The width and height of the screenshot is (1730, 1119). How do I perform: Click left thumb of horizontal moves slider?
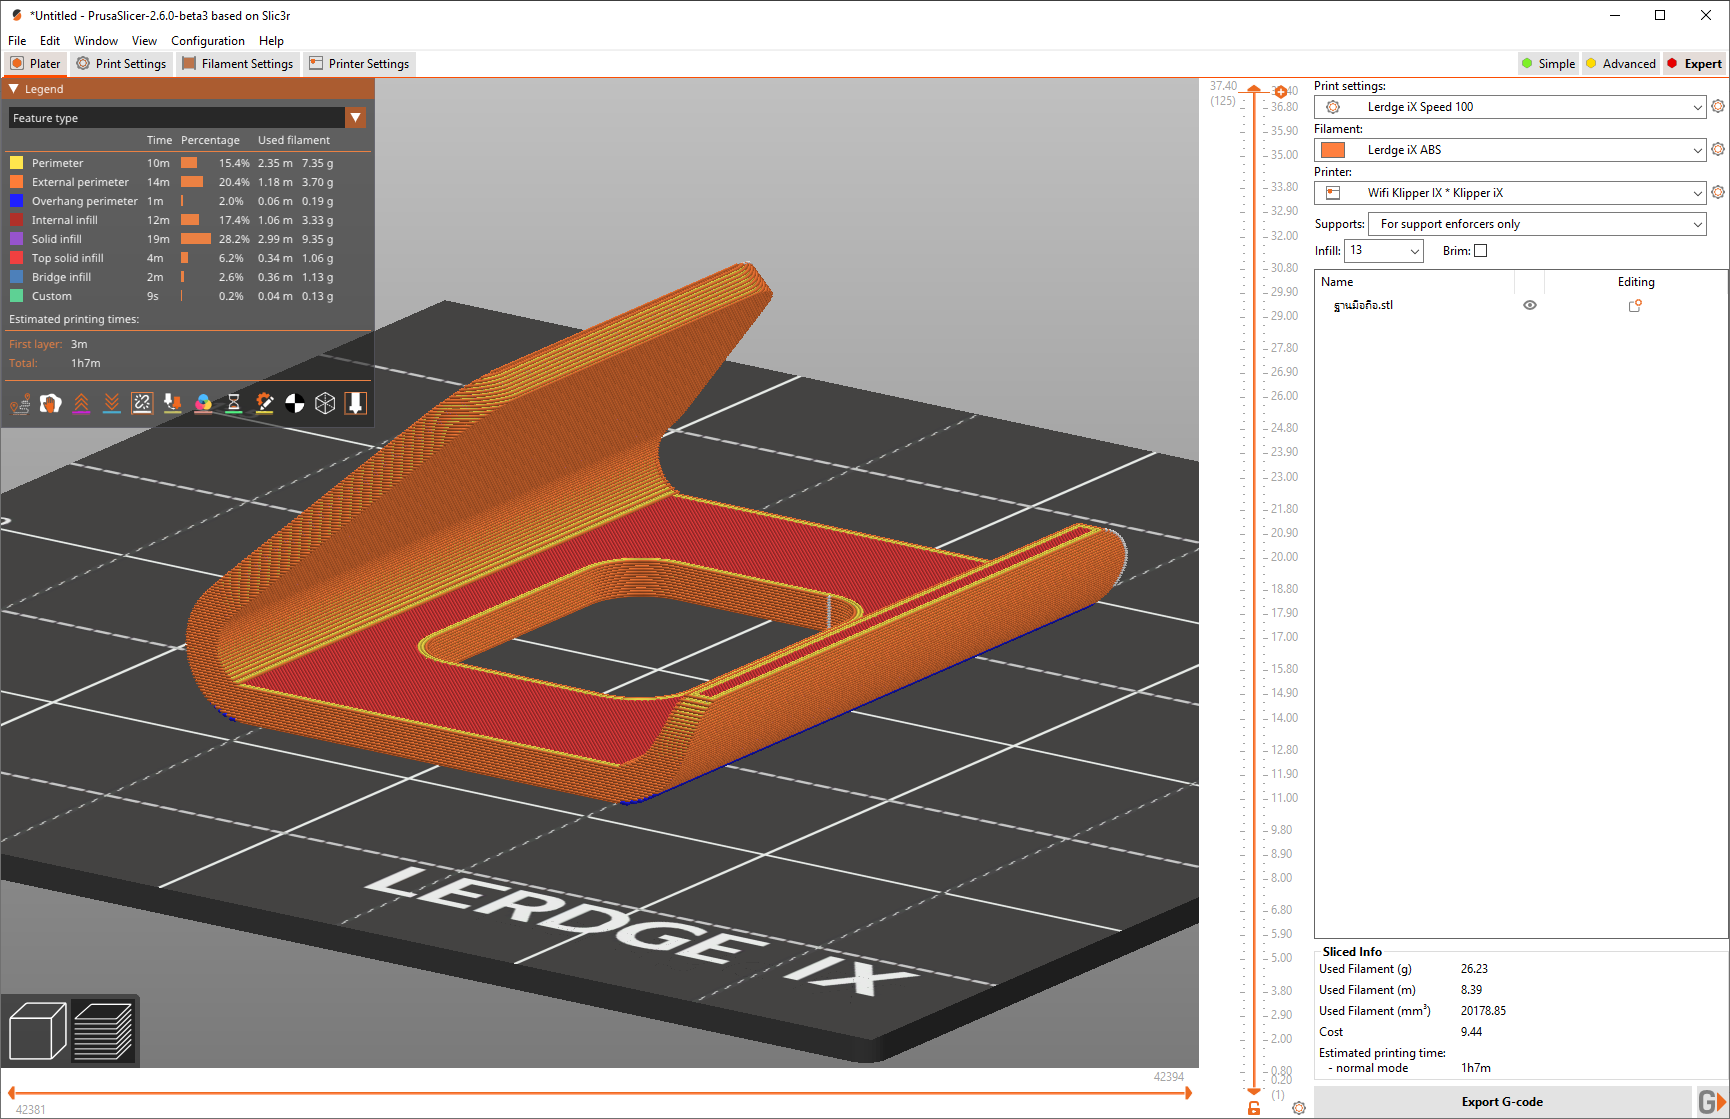coord(11,1093)
